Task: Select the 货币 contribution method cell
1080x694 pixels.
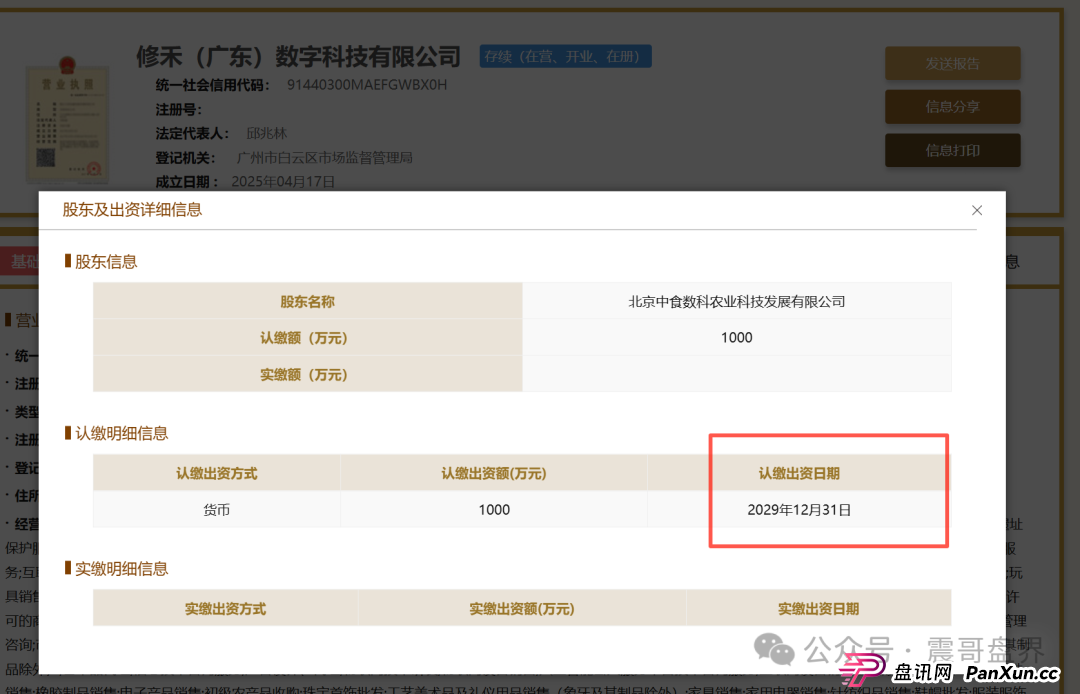Action: pos(216,509)
